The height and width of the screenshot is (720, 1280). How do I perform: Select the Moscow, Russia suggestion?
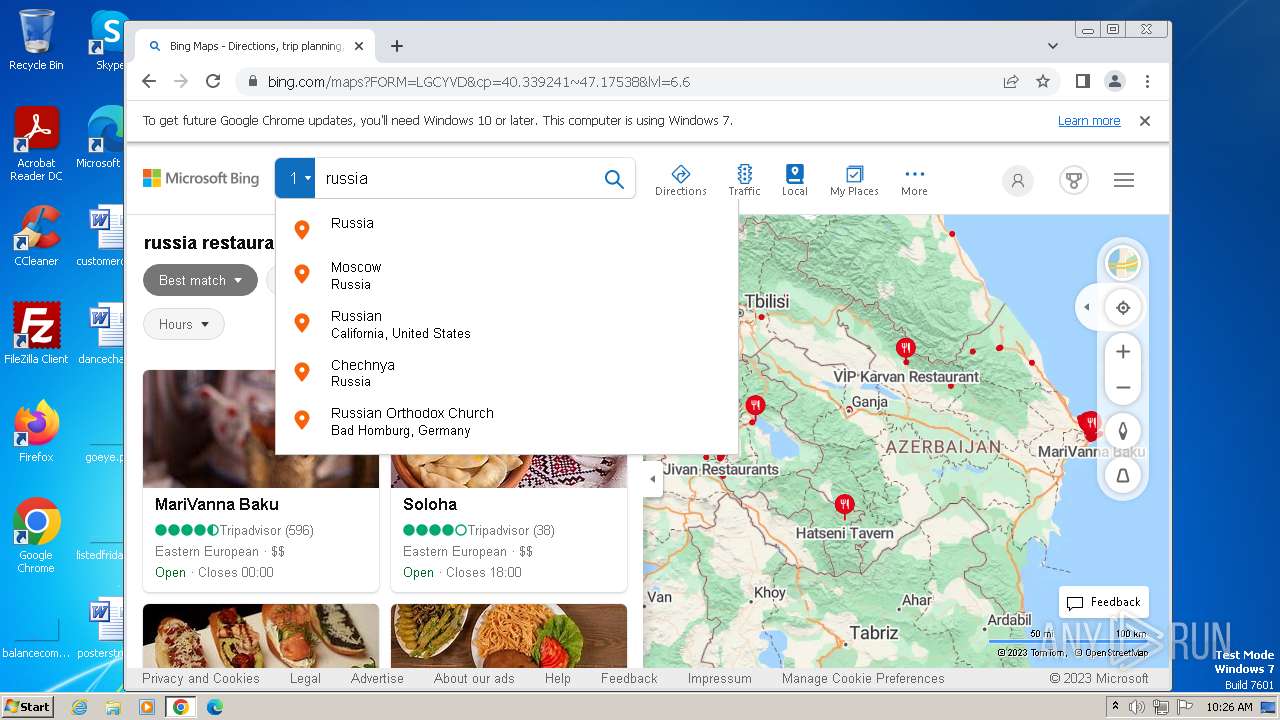[507, 275]
